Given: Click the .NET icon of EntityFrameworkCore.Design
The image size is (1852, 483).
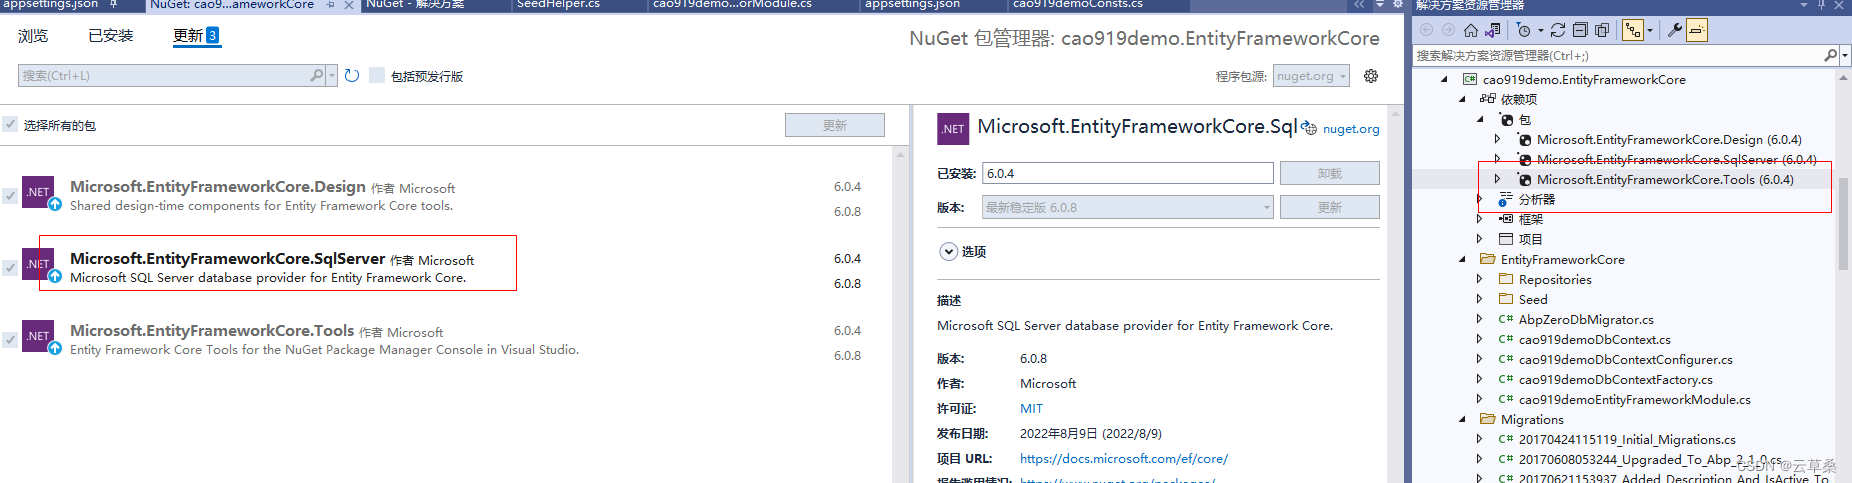Looking at the screenshot, I should [x=38, y=191].
